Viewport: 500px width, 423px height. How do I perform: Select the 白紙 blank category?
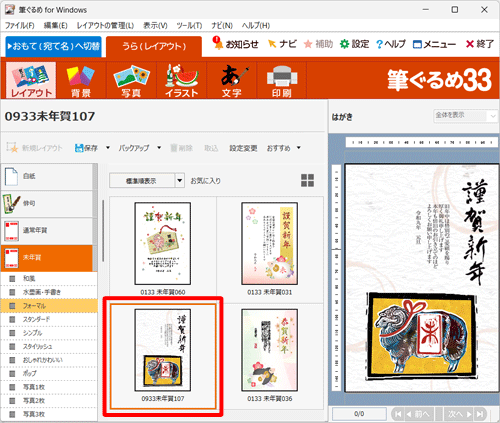pos(47,176)
